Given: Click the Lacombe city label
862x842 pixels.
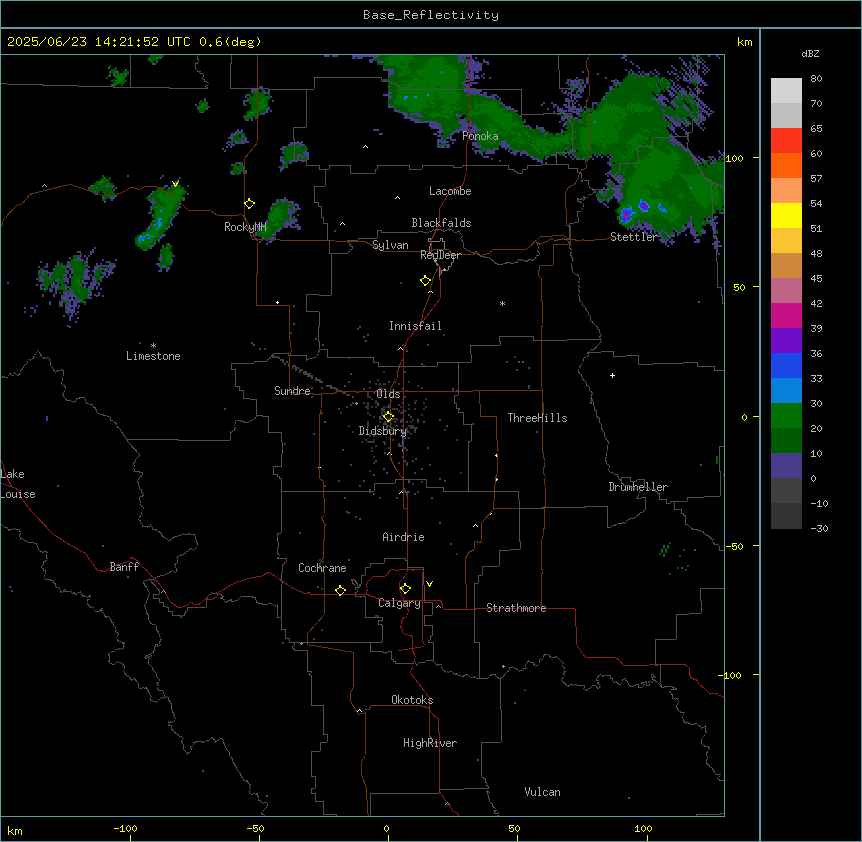Looking at the screenshot, I should (450, 191).
